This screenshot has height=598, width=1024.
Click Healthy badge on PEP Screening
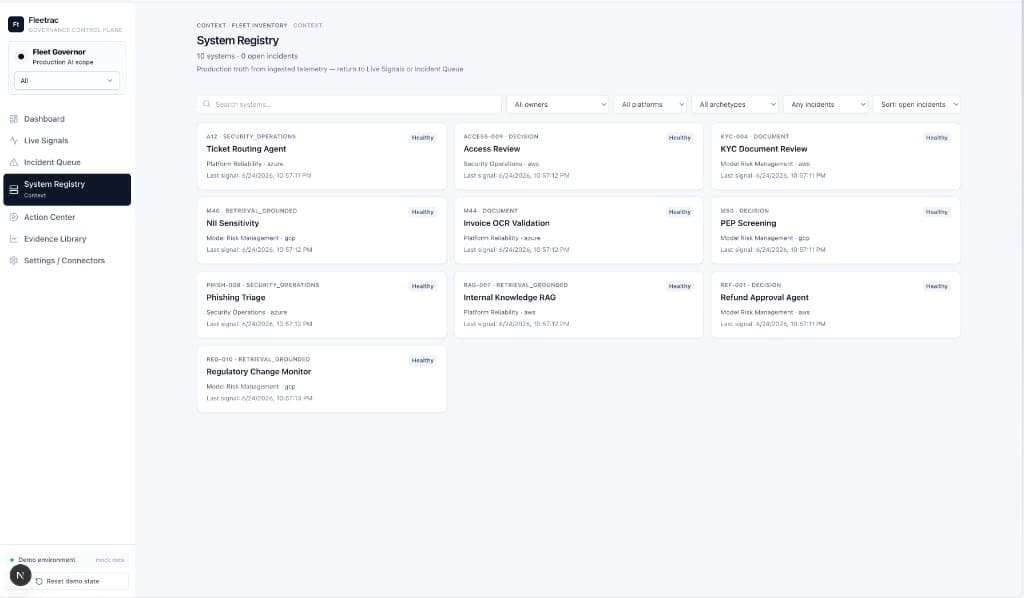click(936, 212)
